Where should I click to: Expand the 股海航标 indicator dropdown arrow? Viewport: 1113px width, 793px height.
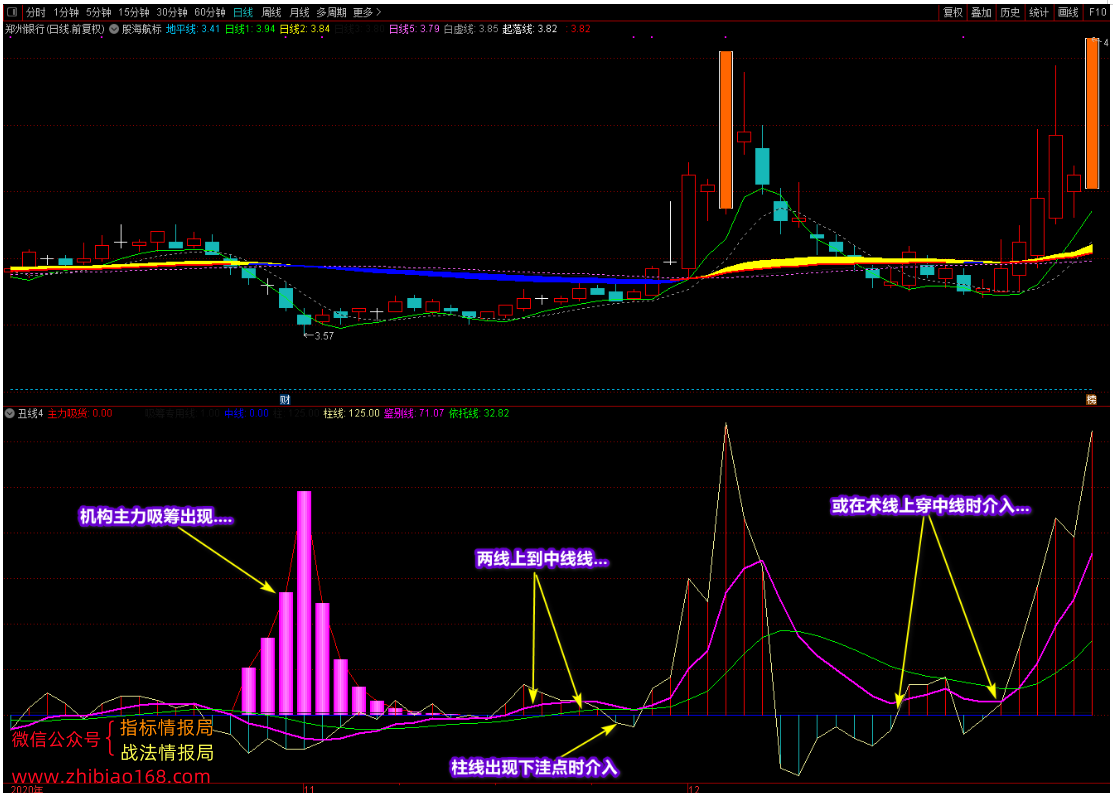coord(114,29)
